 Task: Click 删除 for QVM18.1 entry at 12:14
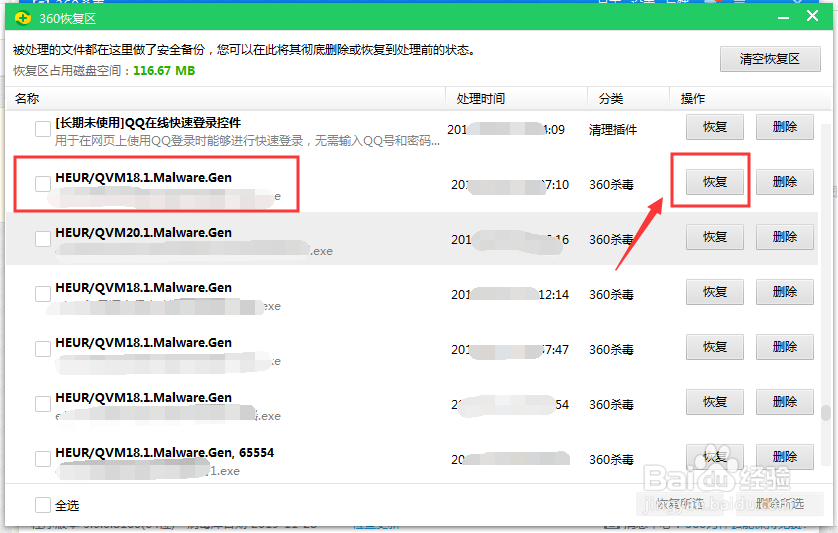click(x=785, y=292)
